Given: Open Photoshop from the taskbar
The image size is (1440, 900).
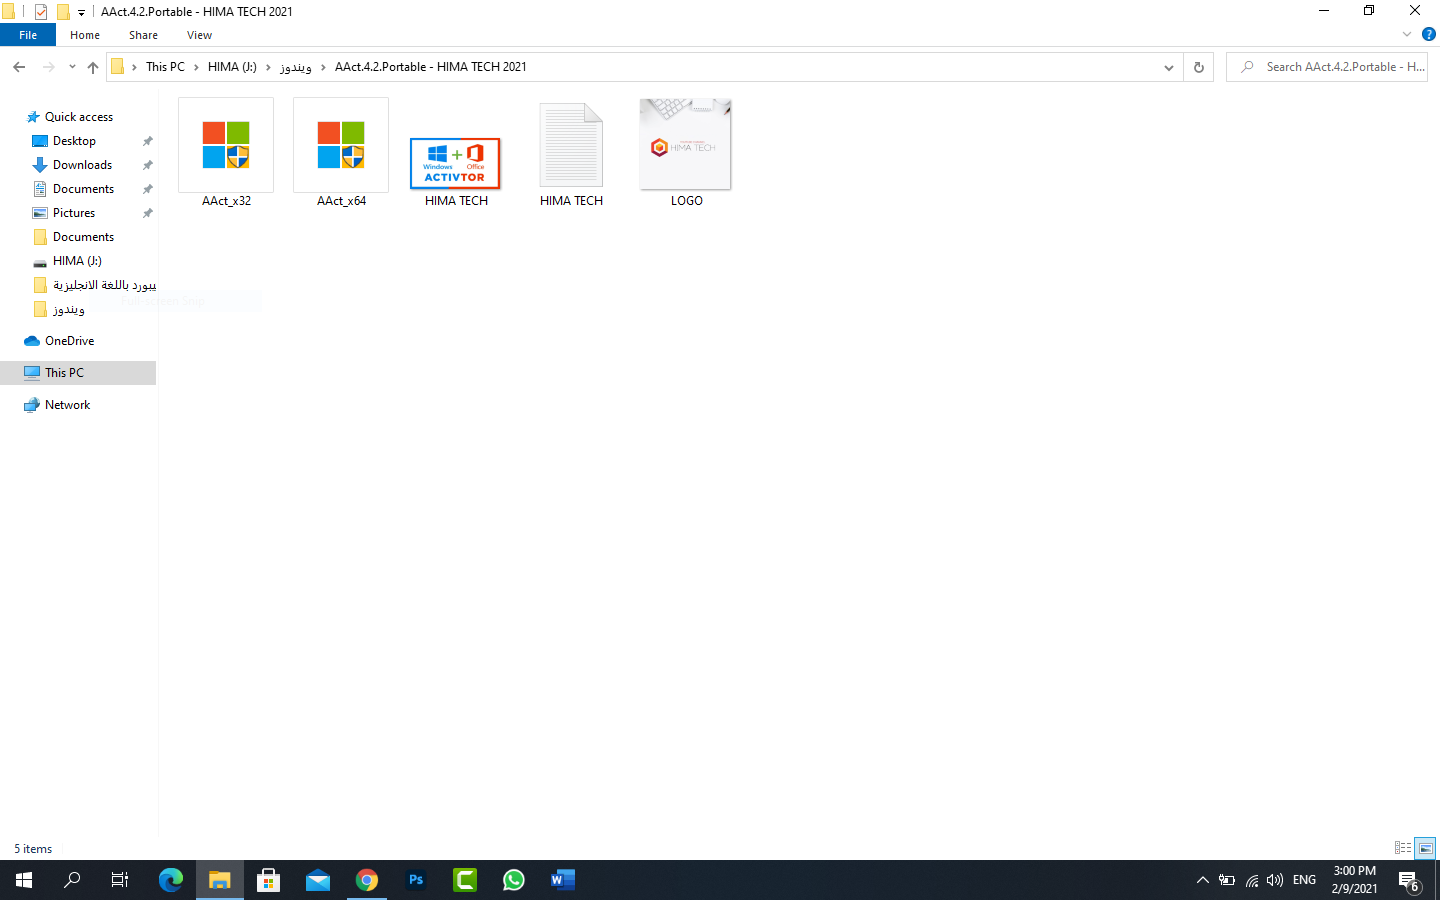Looking at the screenshot, I should [x=416, y=880].
